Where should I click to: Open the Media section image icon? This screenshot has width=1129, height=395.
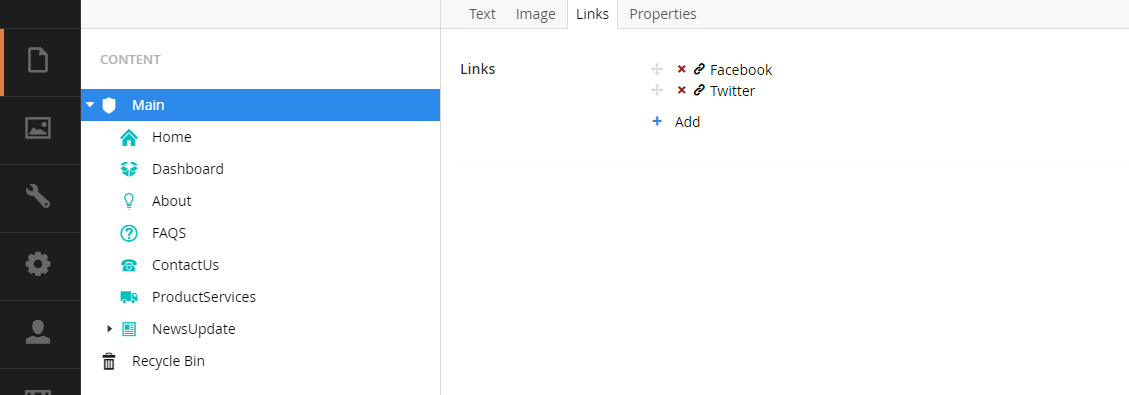[38, 128]
